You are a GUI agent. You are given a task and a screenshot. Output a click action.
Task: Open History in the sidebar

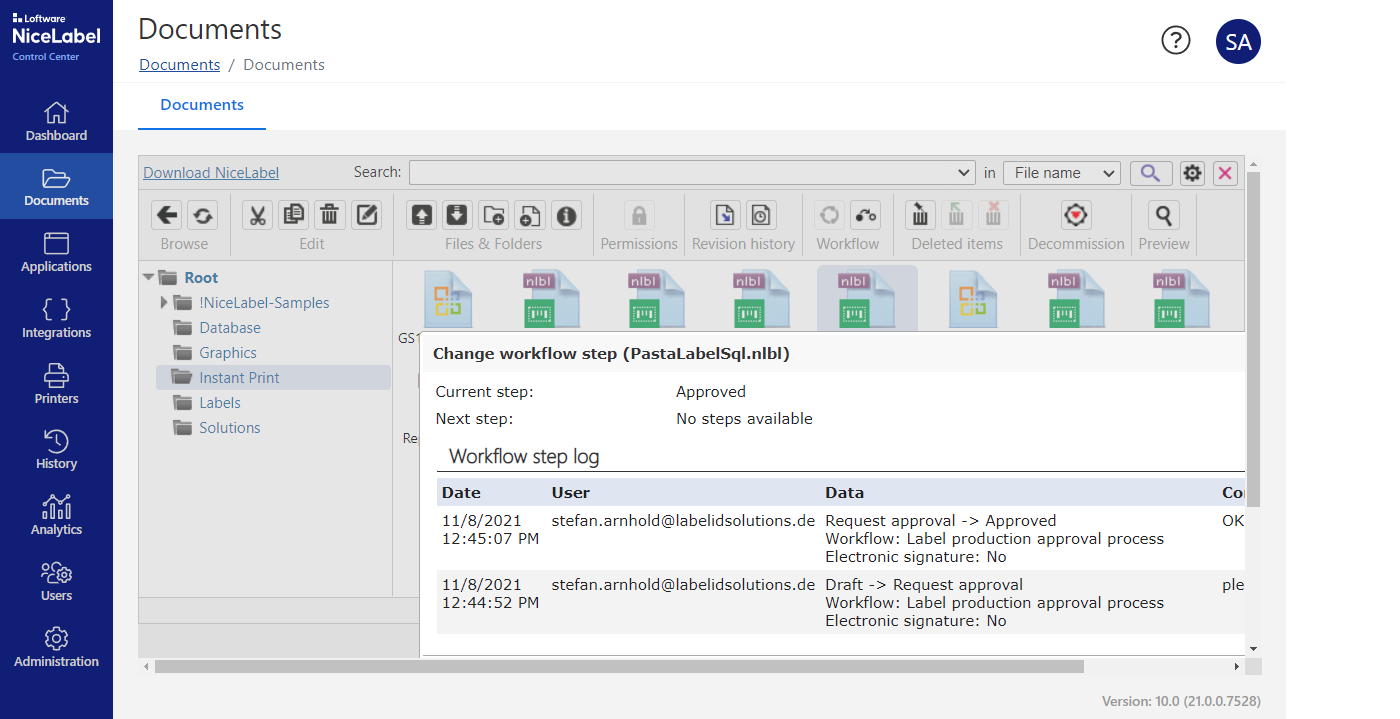point(56,450)
